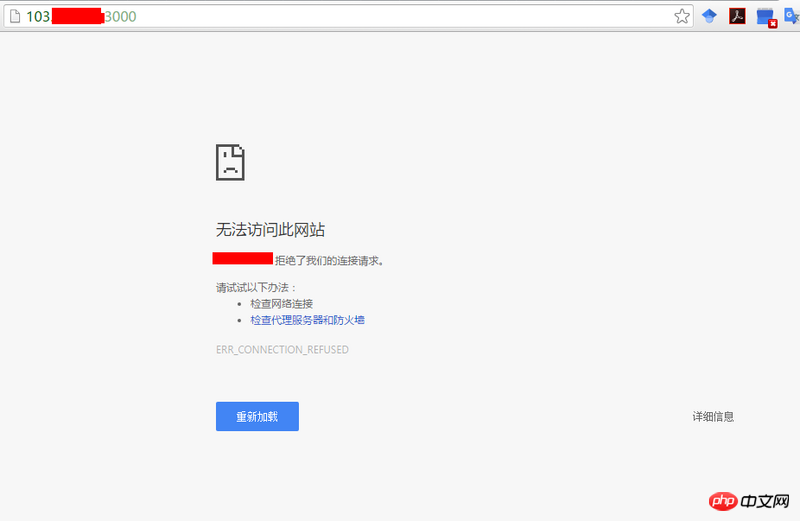Open the blue extension with red X badge
The width and height of the screenshot is (800, 521).
pyautogui.click(x=766, y=17)
